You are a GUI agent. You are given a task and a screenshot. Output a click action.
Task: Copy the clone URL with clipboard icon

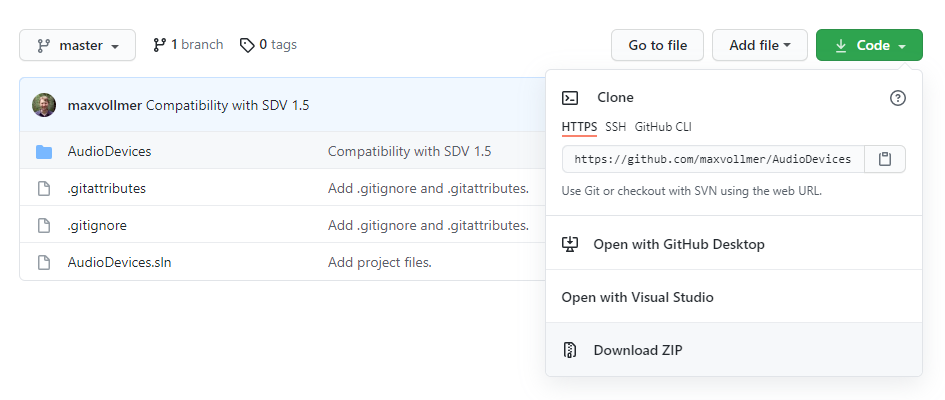tap(885, 159)
